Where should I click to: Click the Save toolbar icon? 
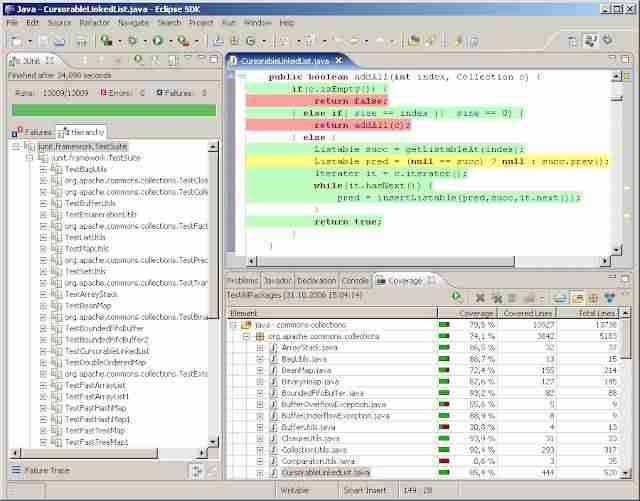coord(44,41)
